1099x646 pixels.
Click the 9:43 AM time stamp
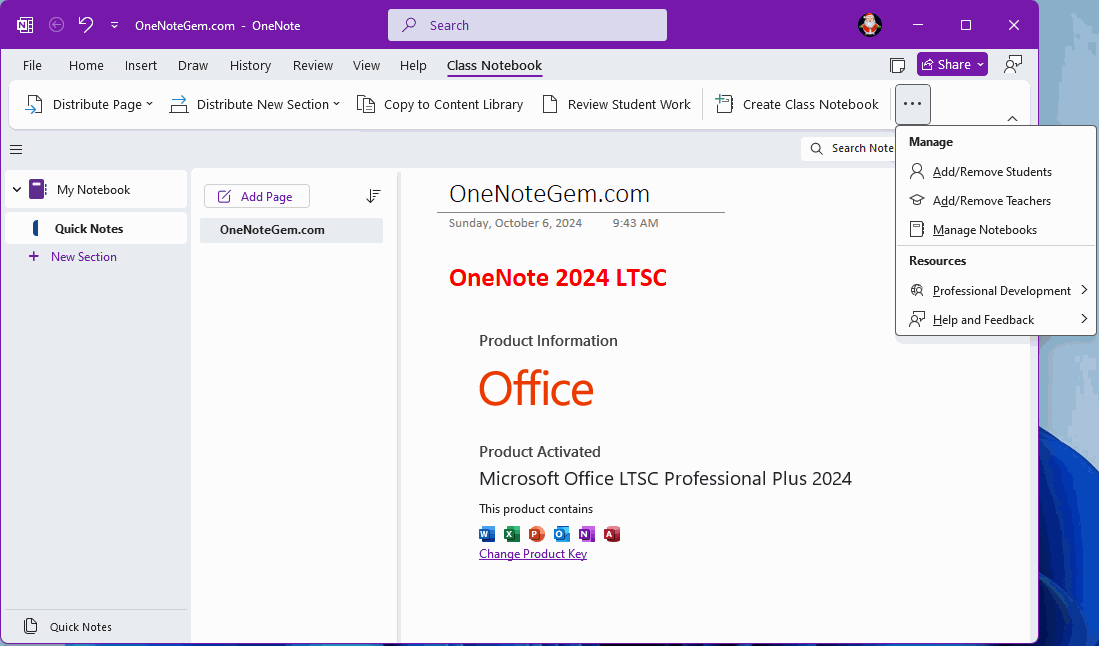click(635, 223)
